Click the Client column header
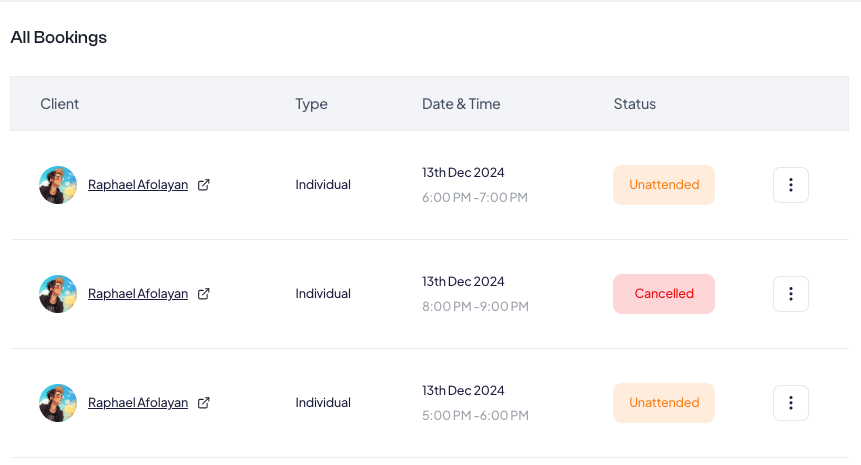861x465 pixels. [x=59, y=104]
